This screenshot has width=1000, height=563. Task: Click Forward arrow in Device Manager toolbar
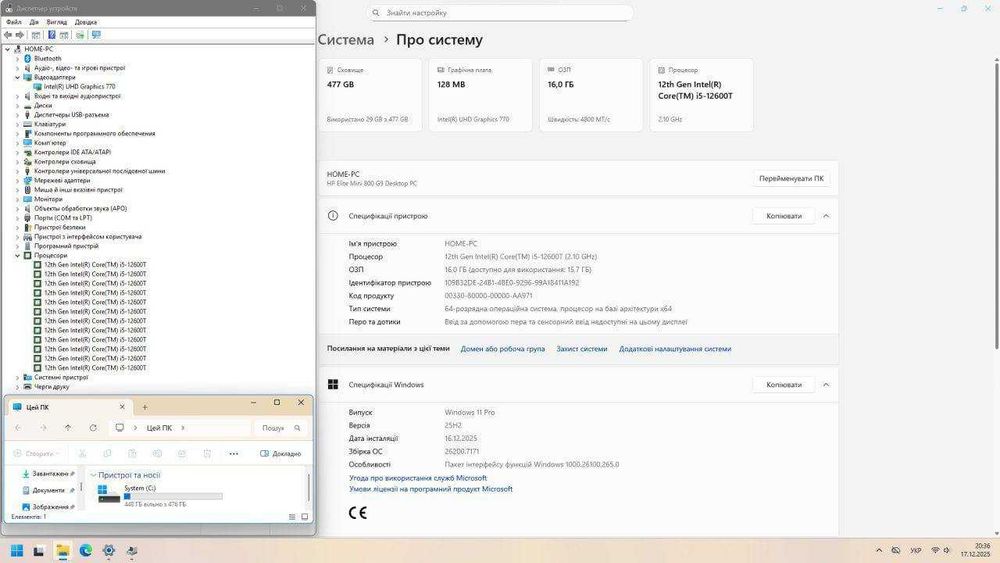[x=20, y=35]
